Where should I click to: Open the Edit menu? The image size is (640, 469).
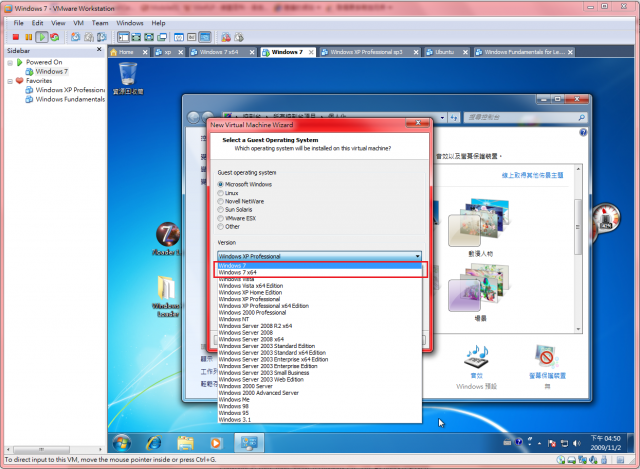pos(37,23)
